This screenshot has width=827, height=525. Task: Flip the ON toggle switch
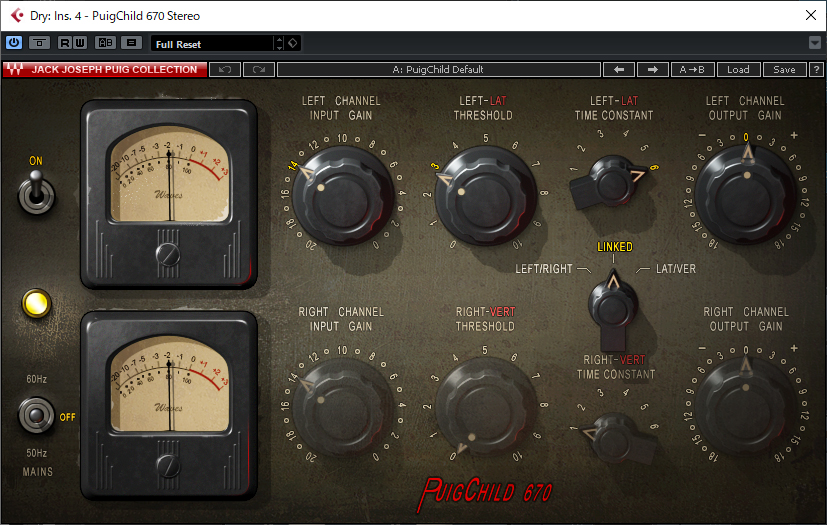36,193
